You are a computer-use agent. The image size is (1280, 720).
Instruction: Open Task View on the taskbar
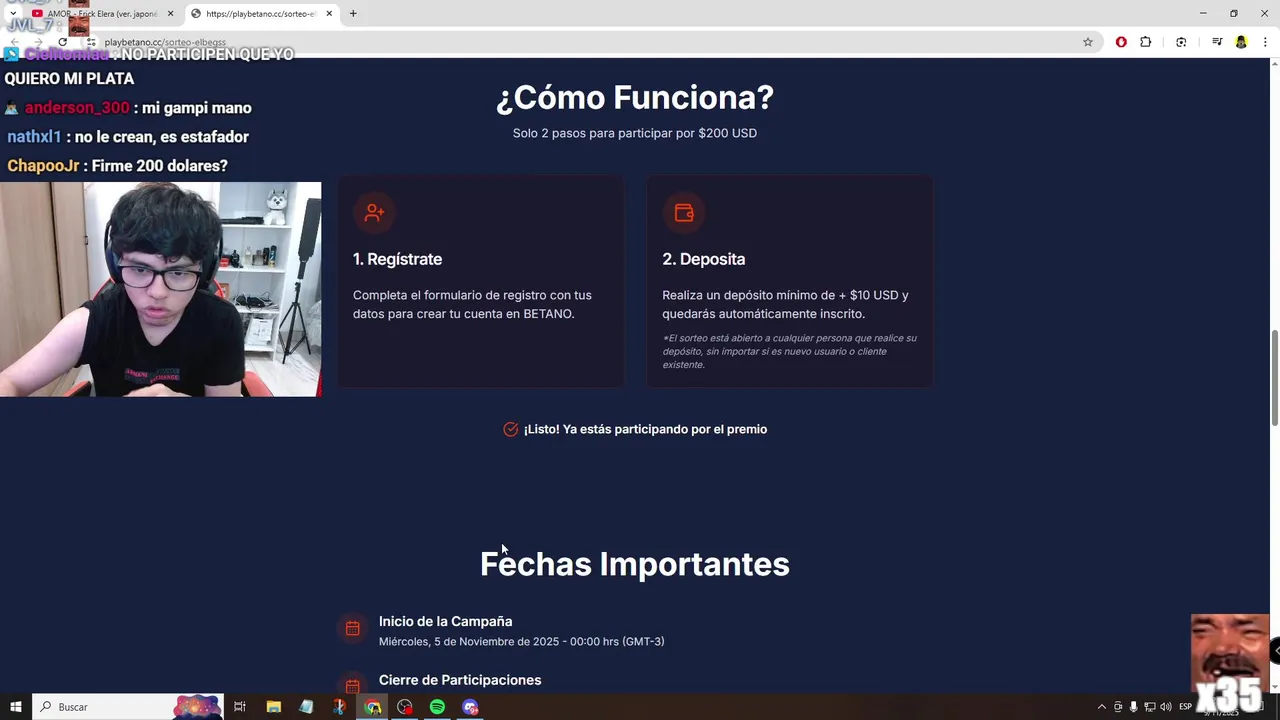(240, 707)
